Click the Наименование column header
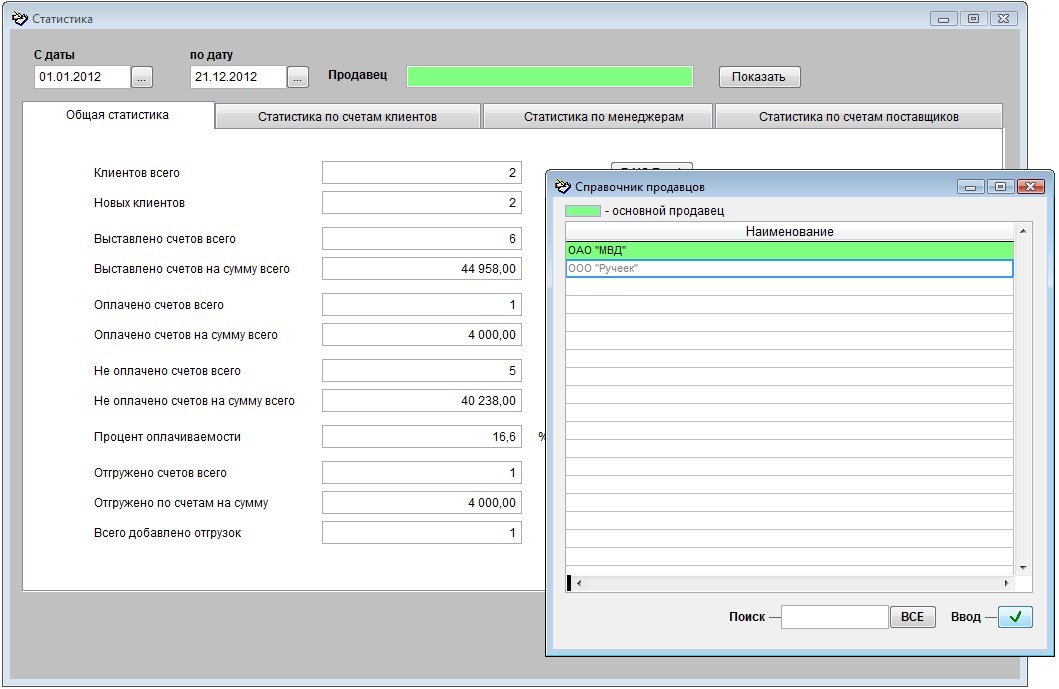1059x689 pixels. (x=789, y=232)
